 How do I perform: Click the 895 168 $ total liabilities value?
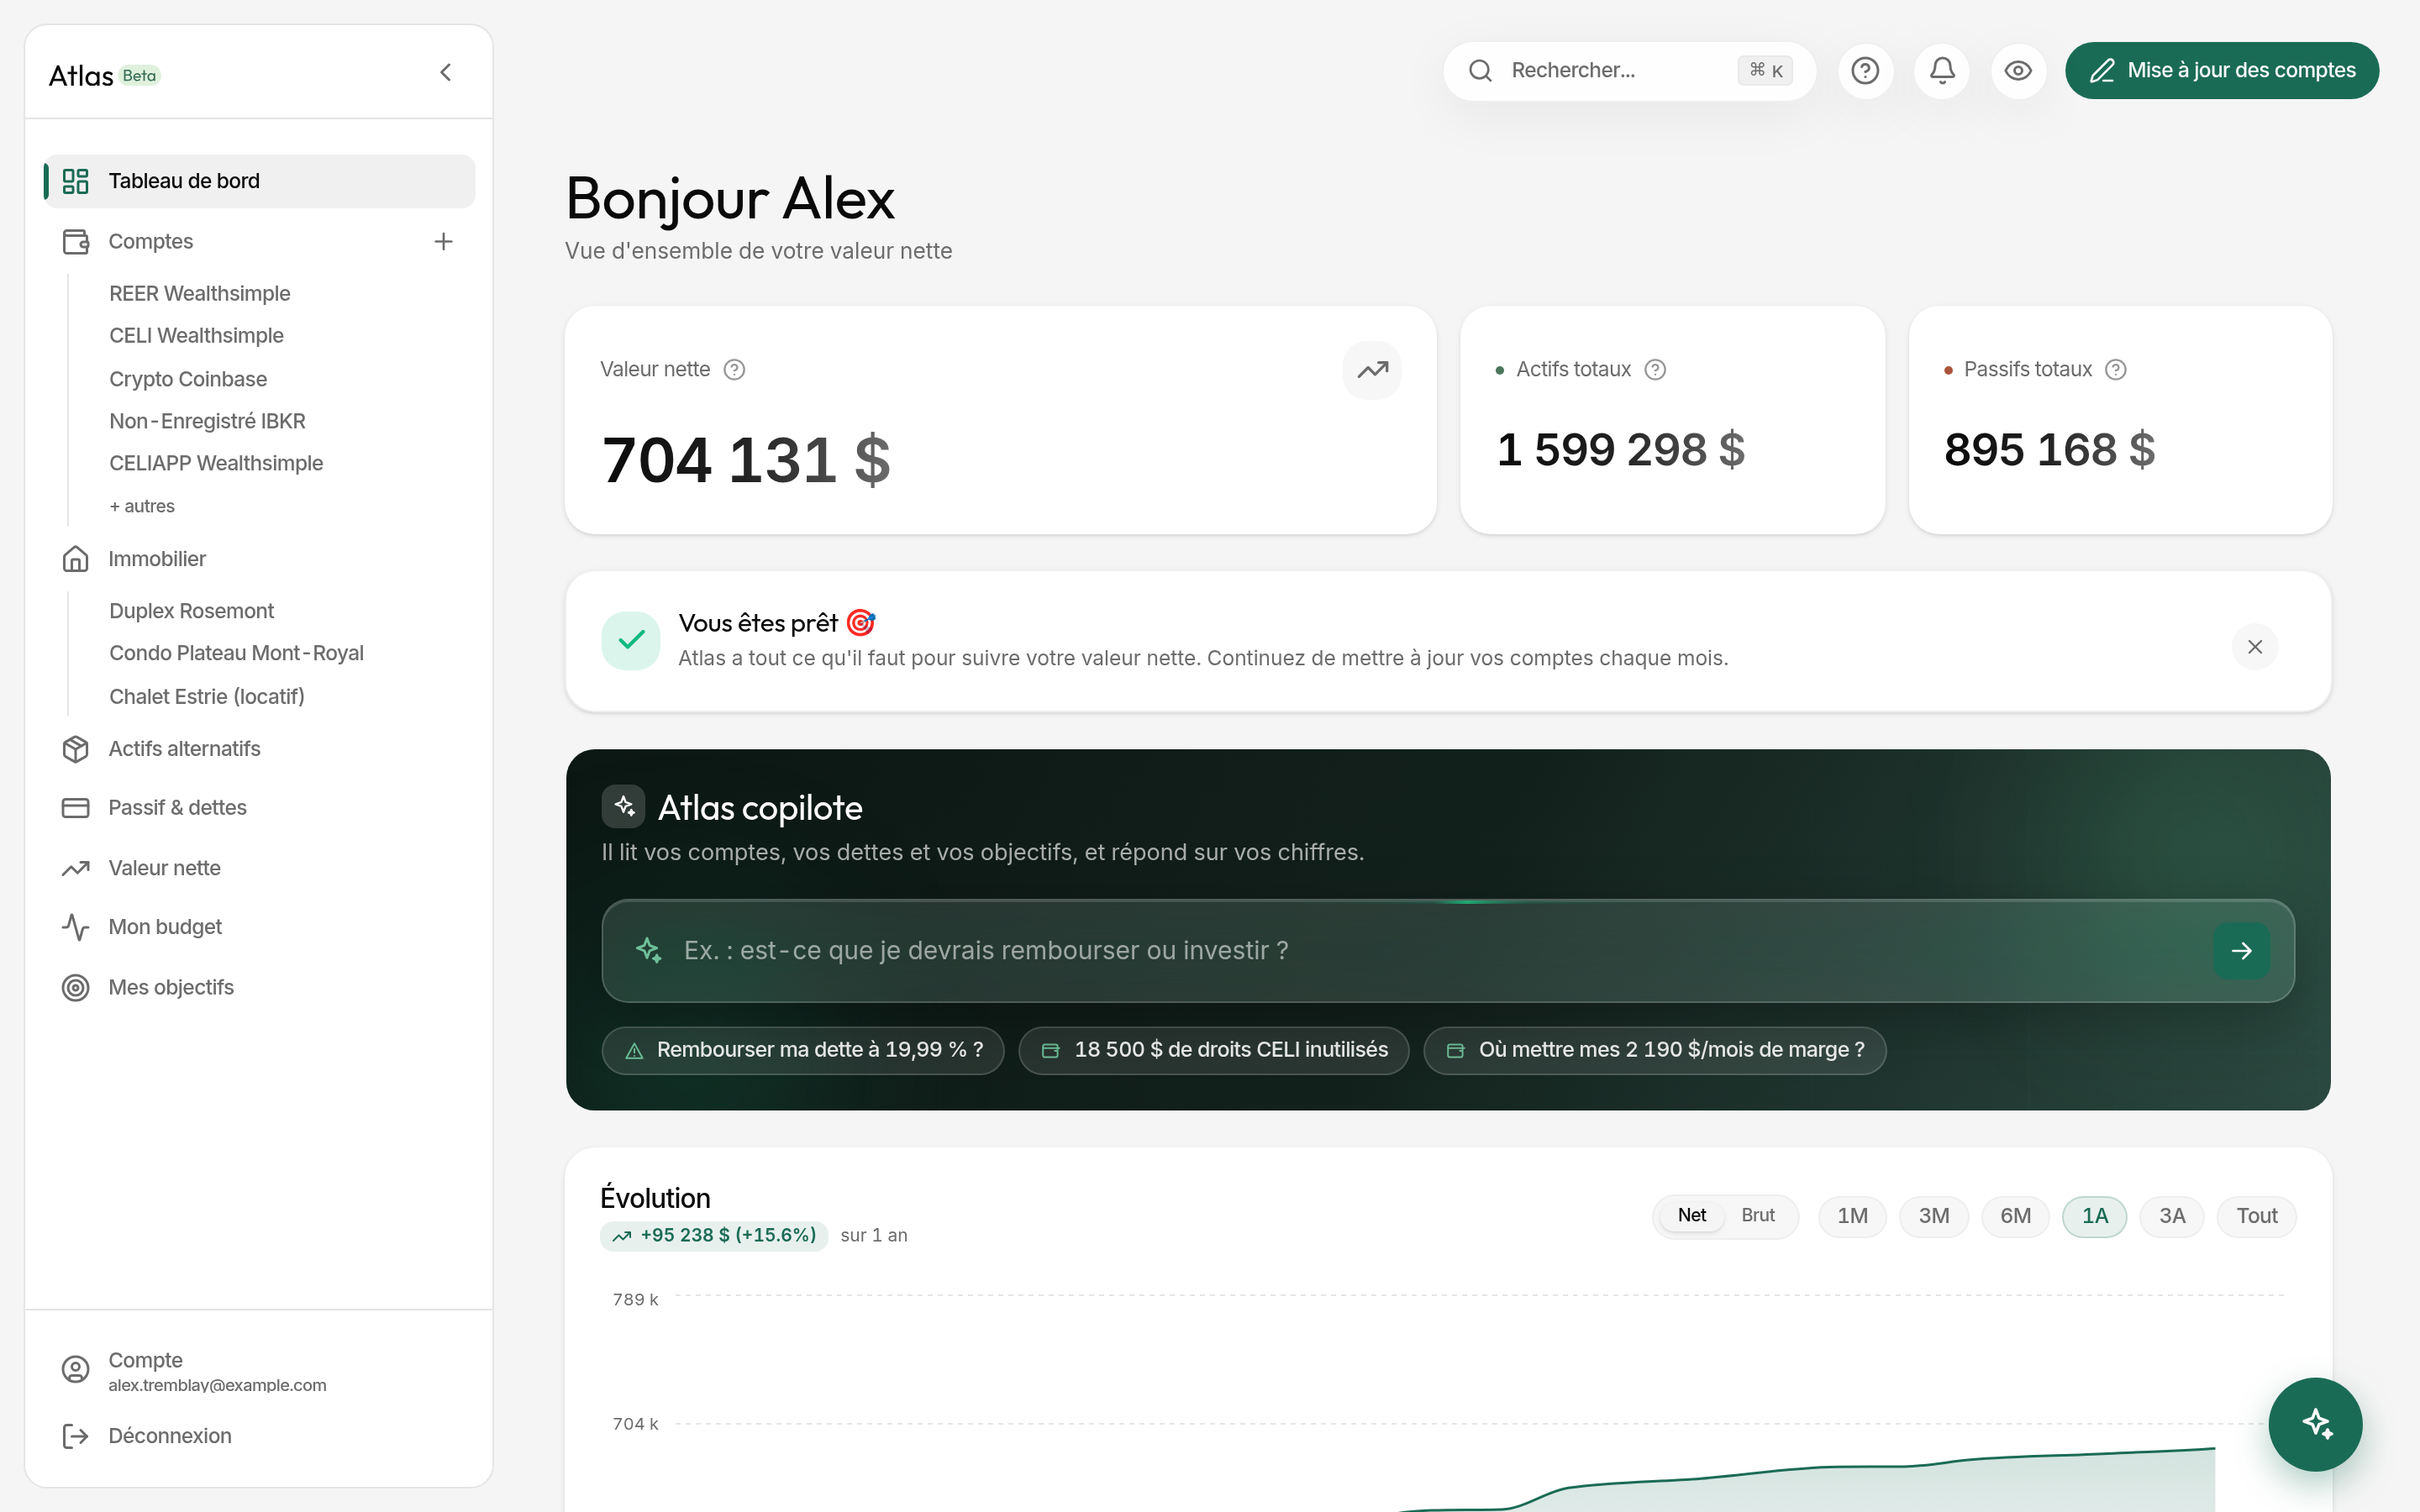(x=2050, y=450)
